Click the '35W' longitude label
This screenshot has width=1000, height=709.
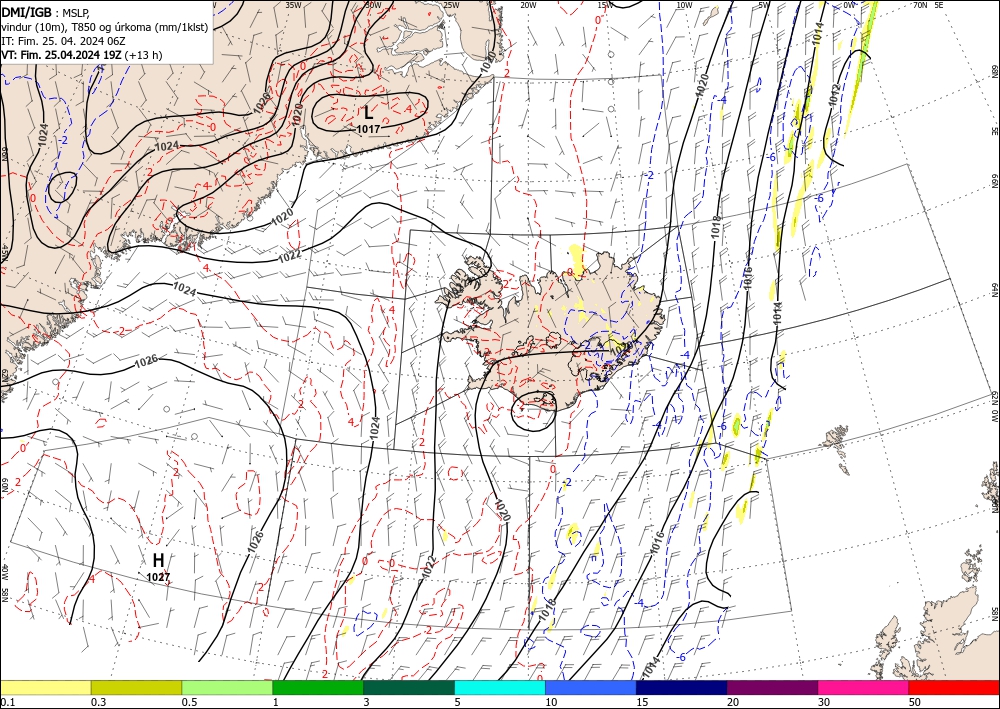tap(293, 5)
